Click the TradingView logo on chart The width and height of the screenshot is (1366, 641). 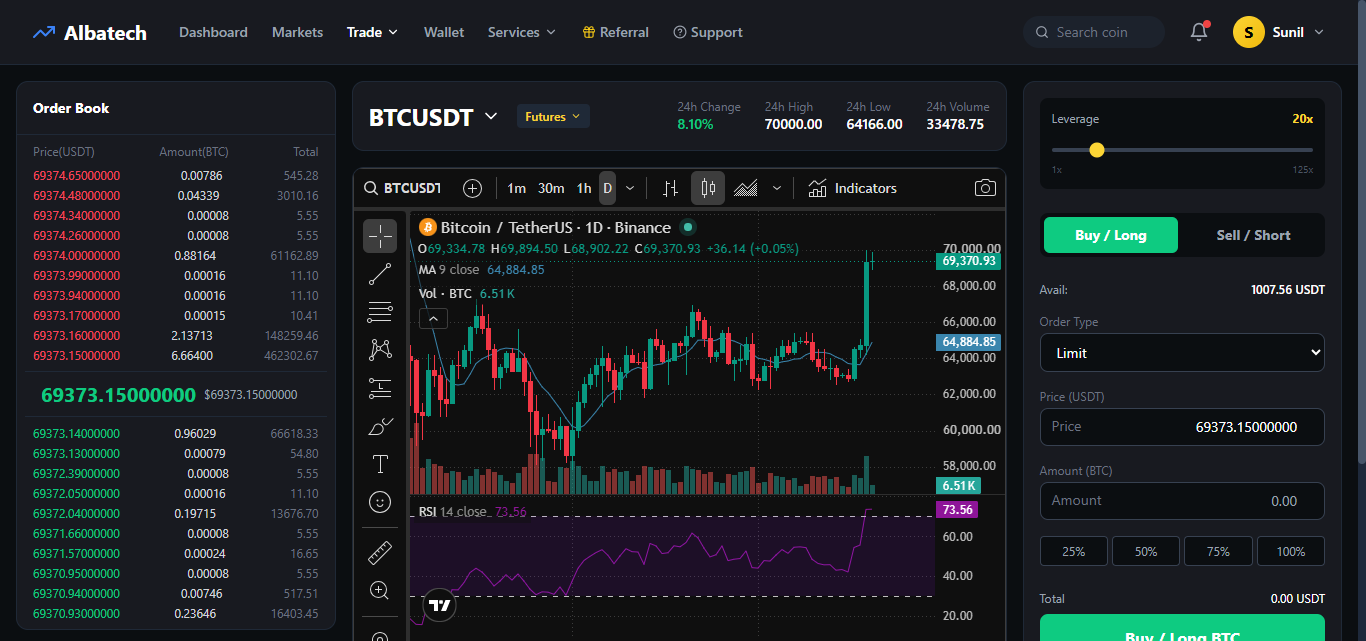click(x=440, y=604)
